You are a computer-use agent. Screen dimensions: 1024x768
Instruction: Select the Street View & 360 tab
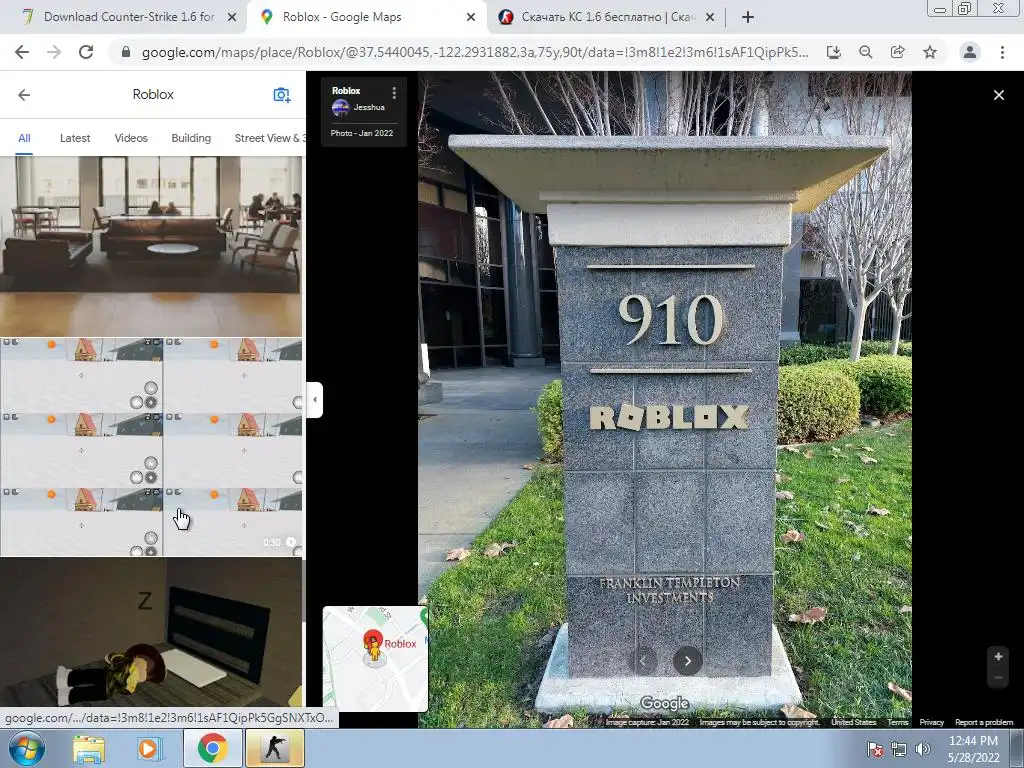point(270,138)
